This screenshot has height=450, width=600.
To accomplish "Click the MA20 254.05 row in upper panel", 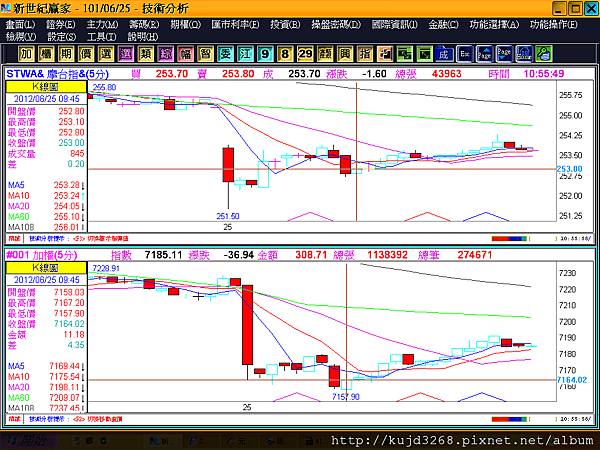I will point(46,206).
